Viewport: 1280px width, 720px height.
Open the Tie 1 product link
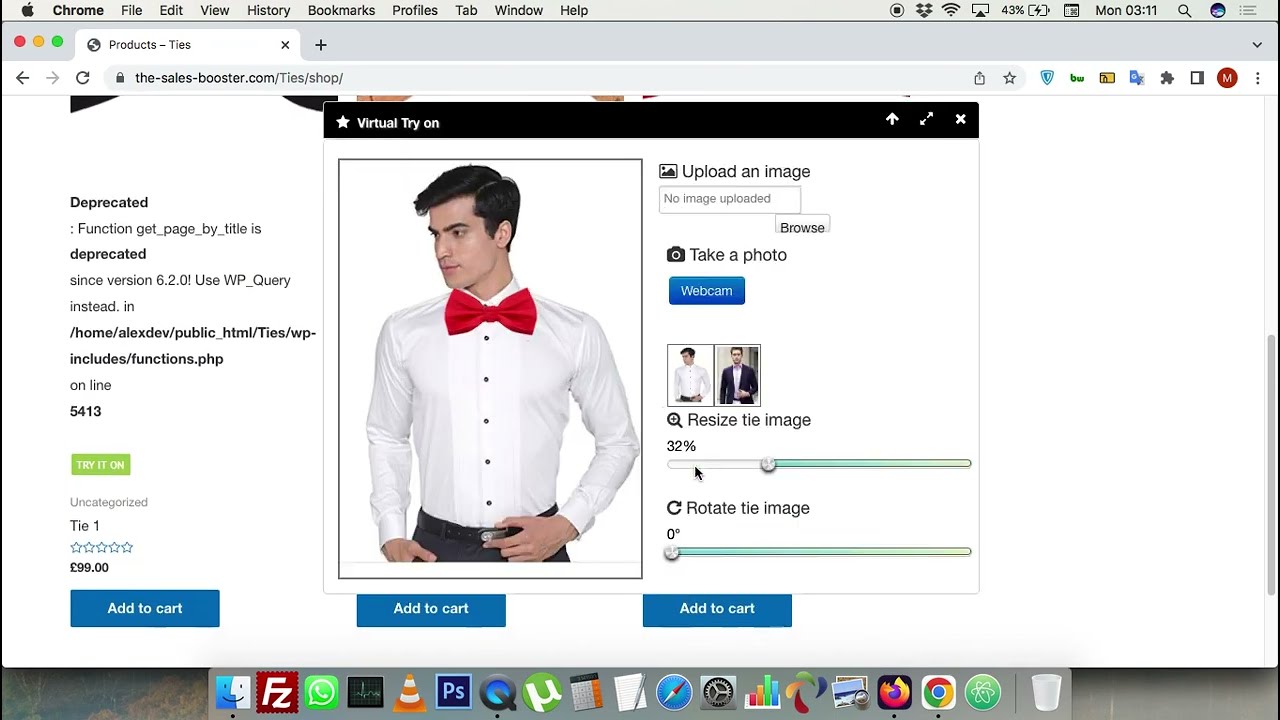point(85,526)
